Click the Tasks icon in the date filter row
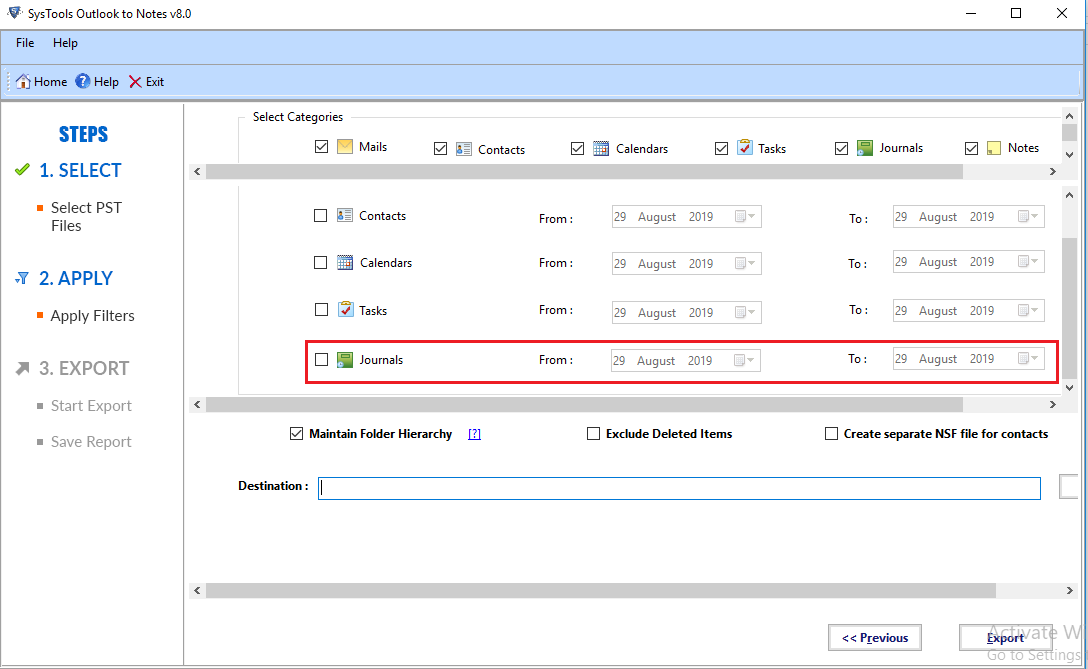 (x=346, y=309)
